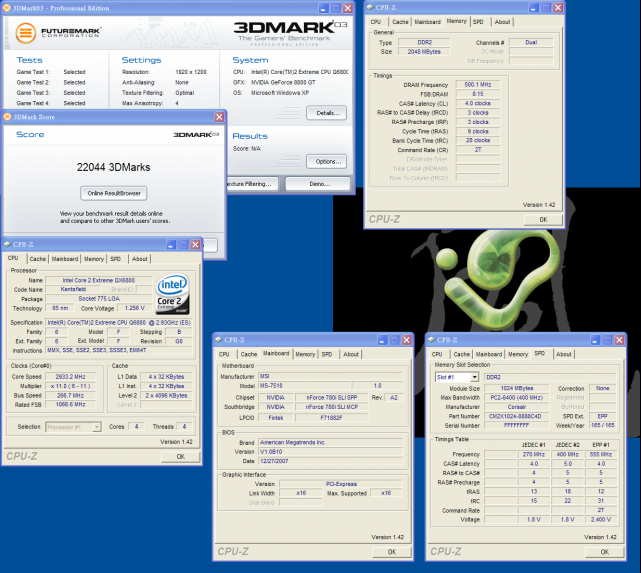Close the CPU-Z Memory window

[x=558, y=7]
